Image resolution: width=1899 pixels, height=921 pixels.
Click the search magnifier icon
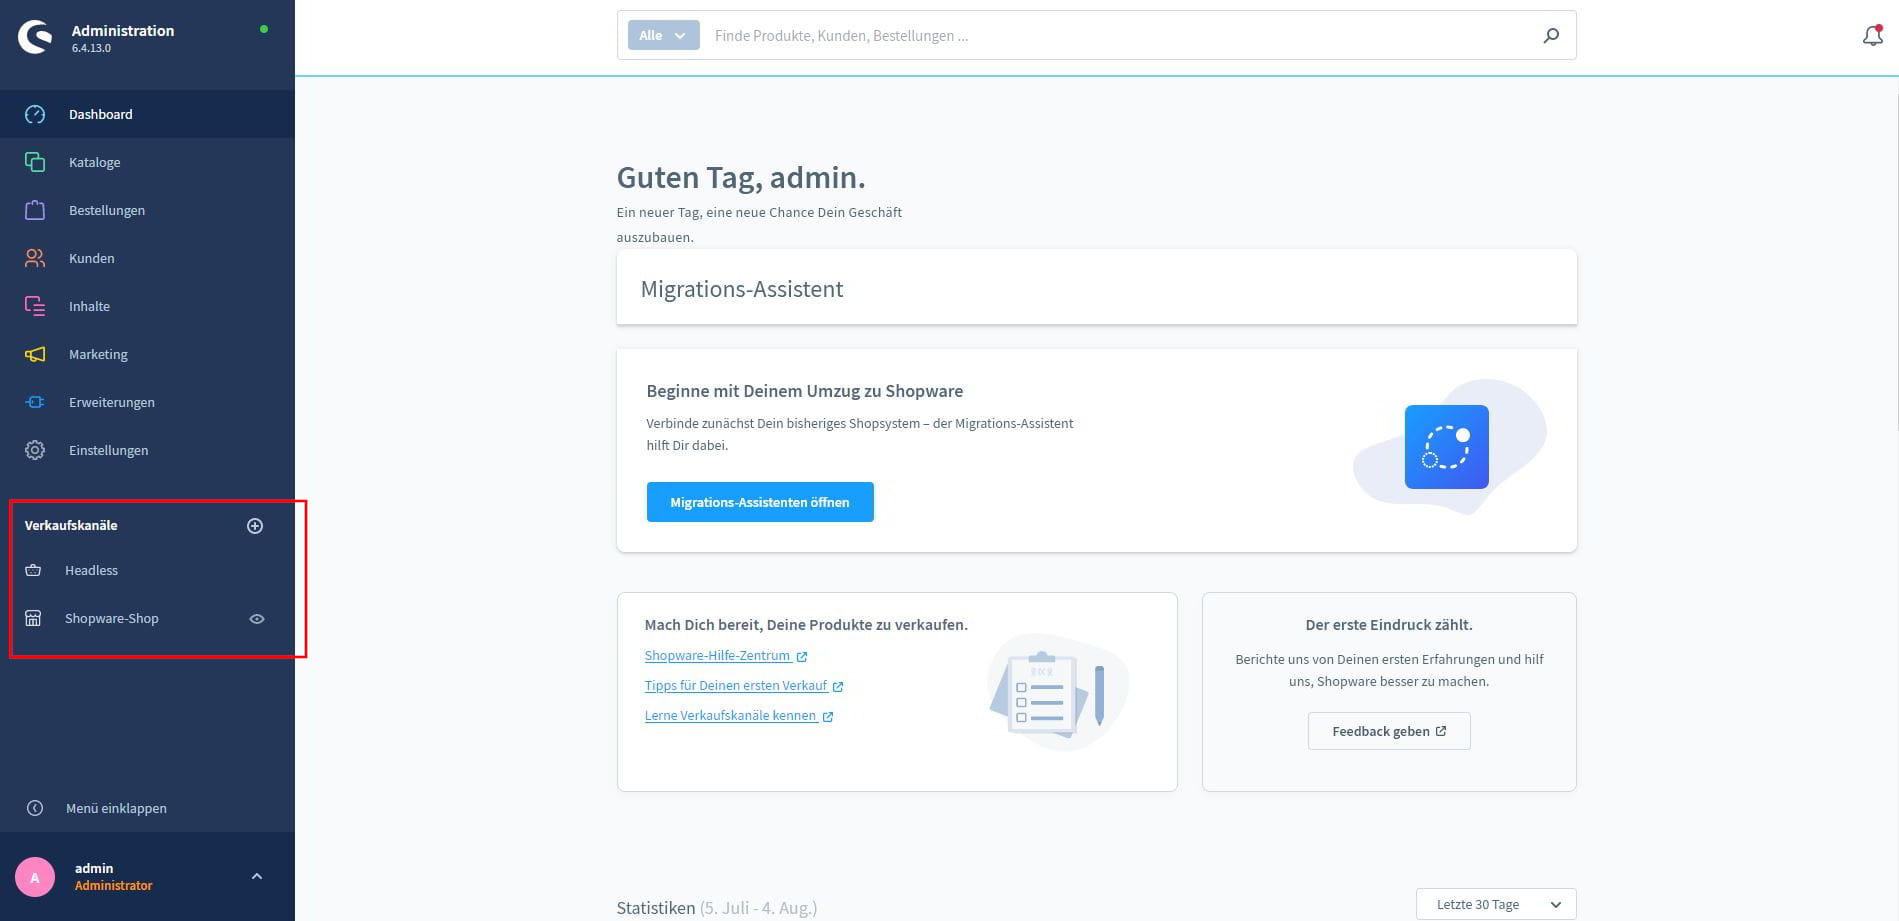point(1551,35)
